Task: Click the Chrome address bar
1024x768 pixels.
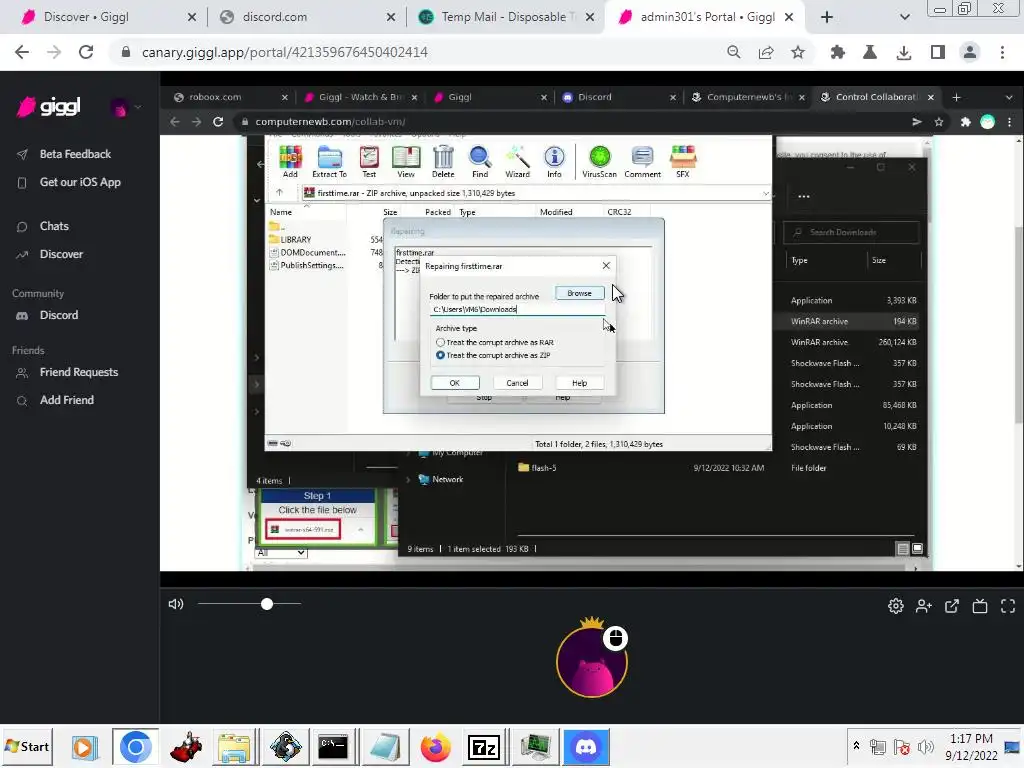Action: pyautogui.click(x=418, y=52)
